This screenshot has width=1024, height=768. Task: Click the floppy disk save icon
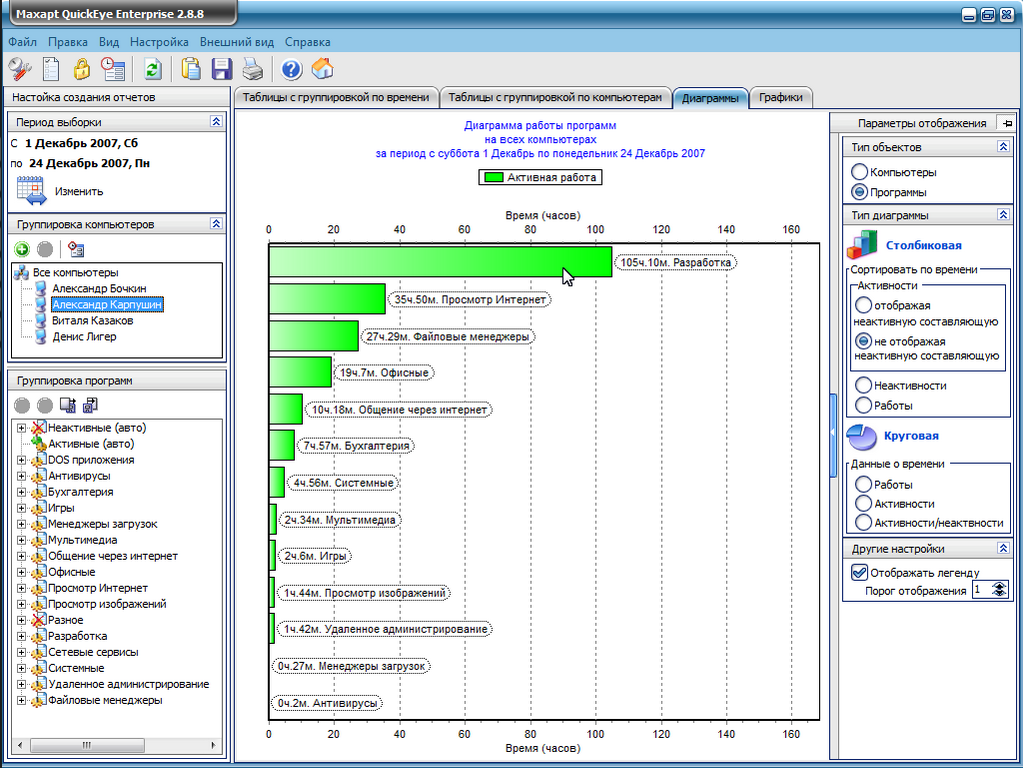coord(222,69)
